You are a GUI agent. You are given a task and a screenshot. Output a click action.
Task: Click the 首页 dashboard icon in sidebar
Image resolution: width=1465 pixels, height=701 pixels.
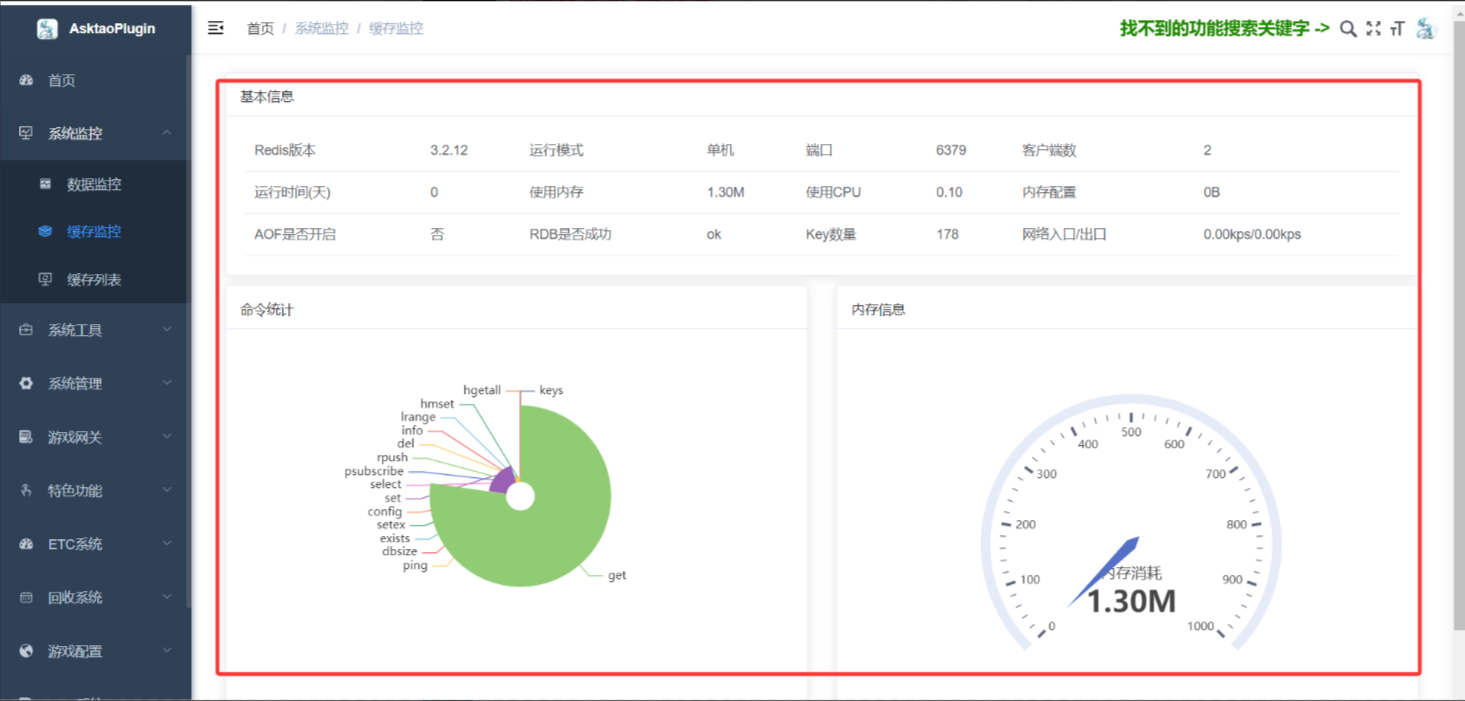click(x=27, y=80)
